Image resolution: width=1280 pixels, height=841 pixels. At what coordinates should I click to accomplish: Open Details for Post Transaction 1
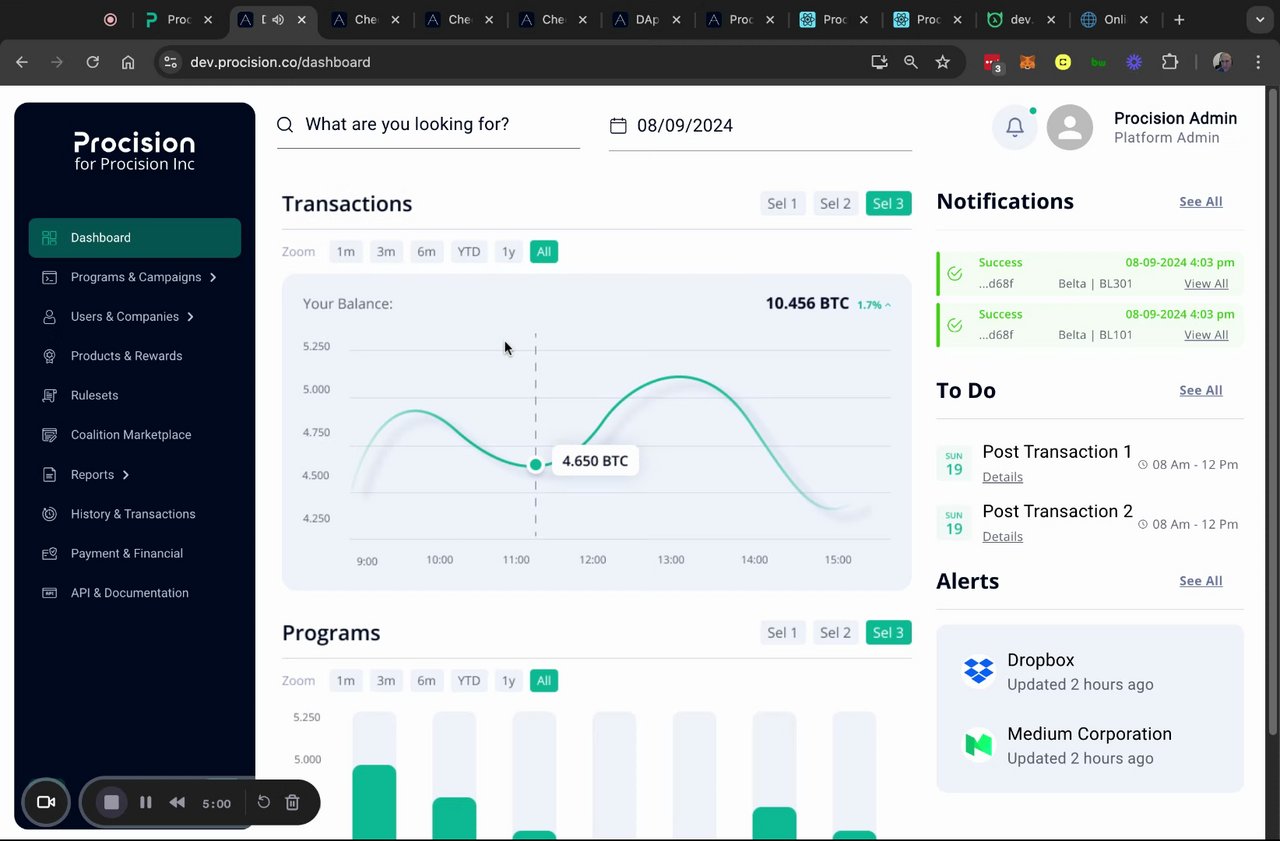[1002, 477]
